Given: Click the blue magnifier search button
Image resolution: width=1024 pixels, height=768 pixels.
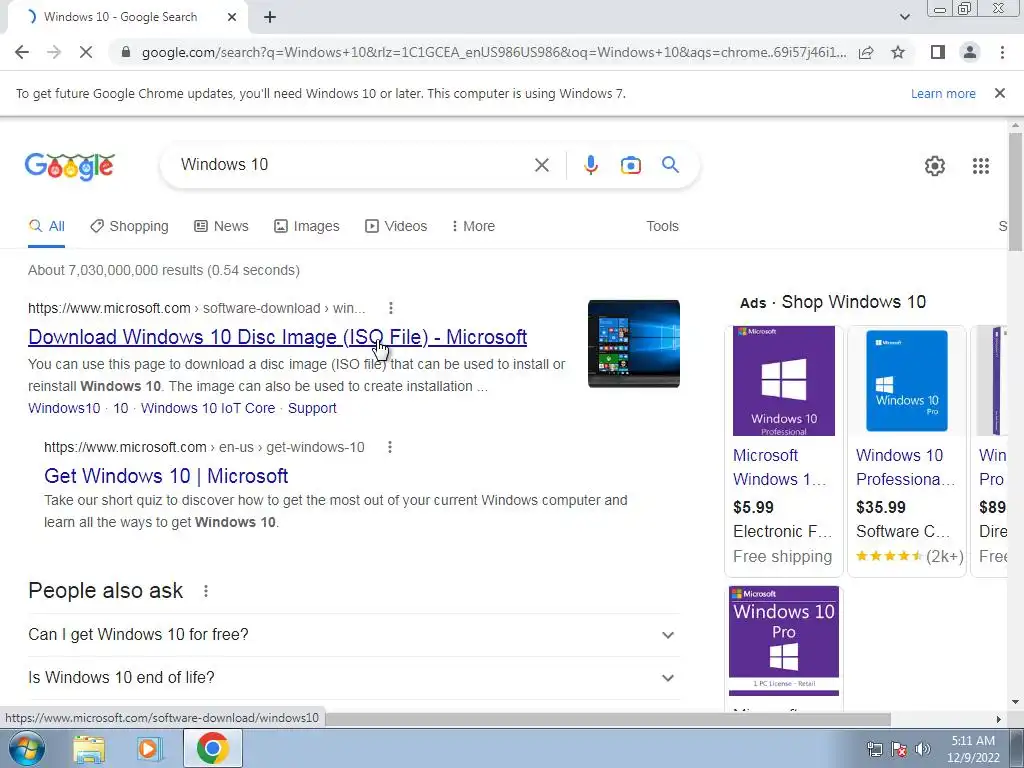Looking at the screenshot, I should (670, 165).
